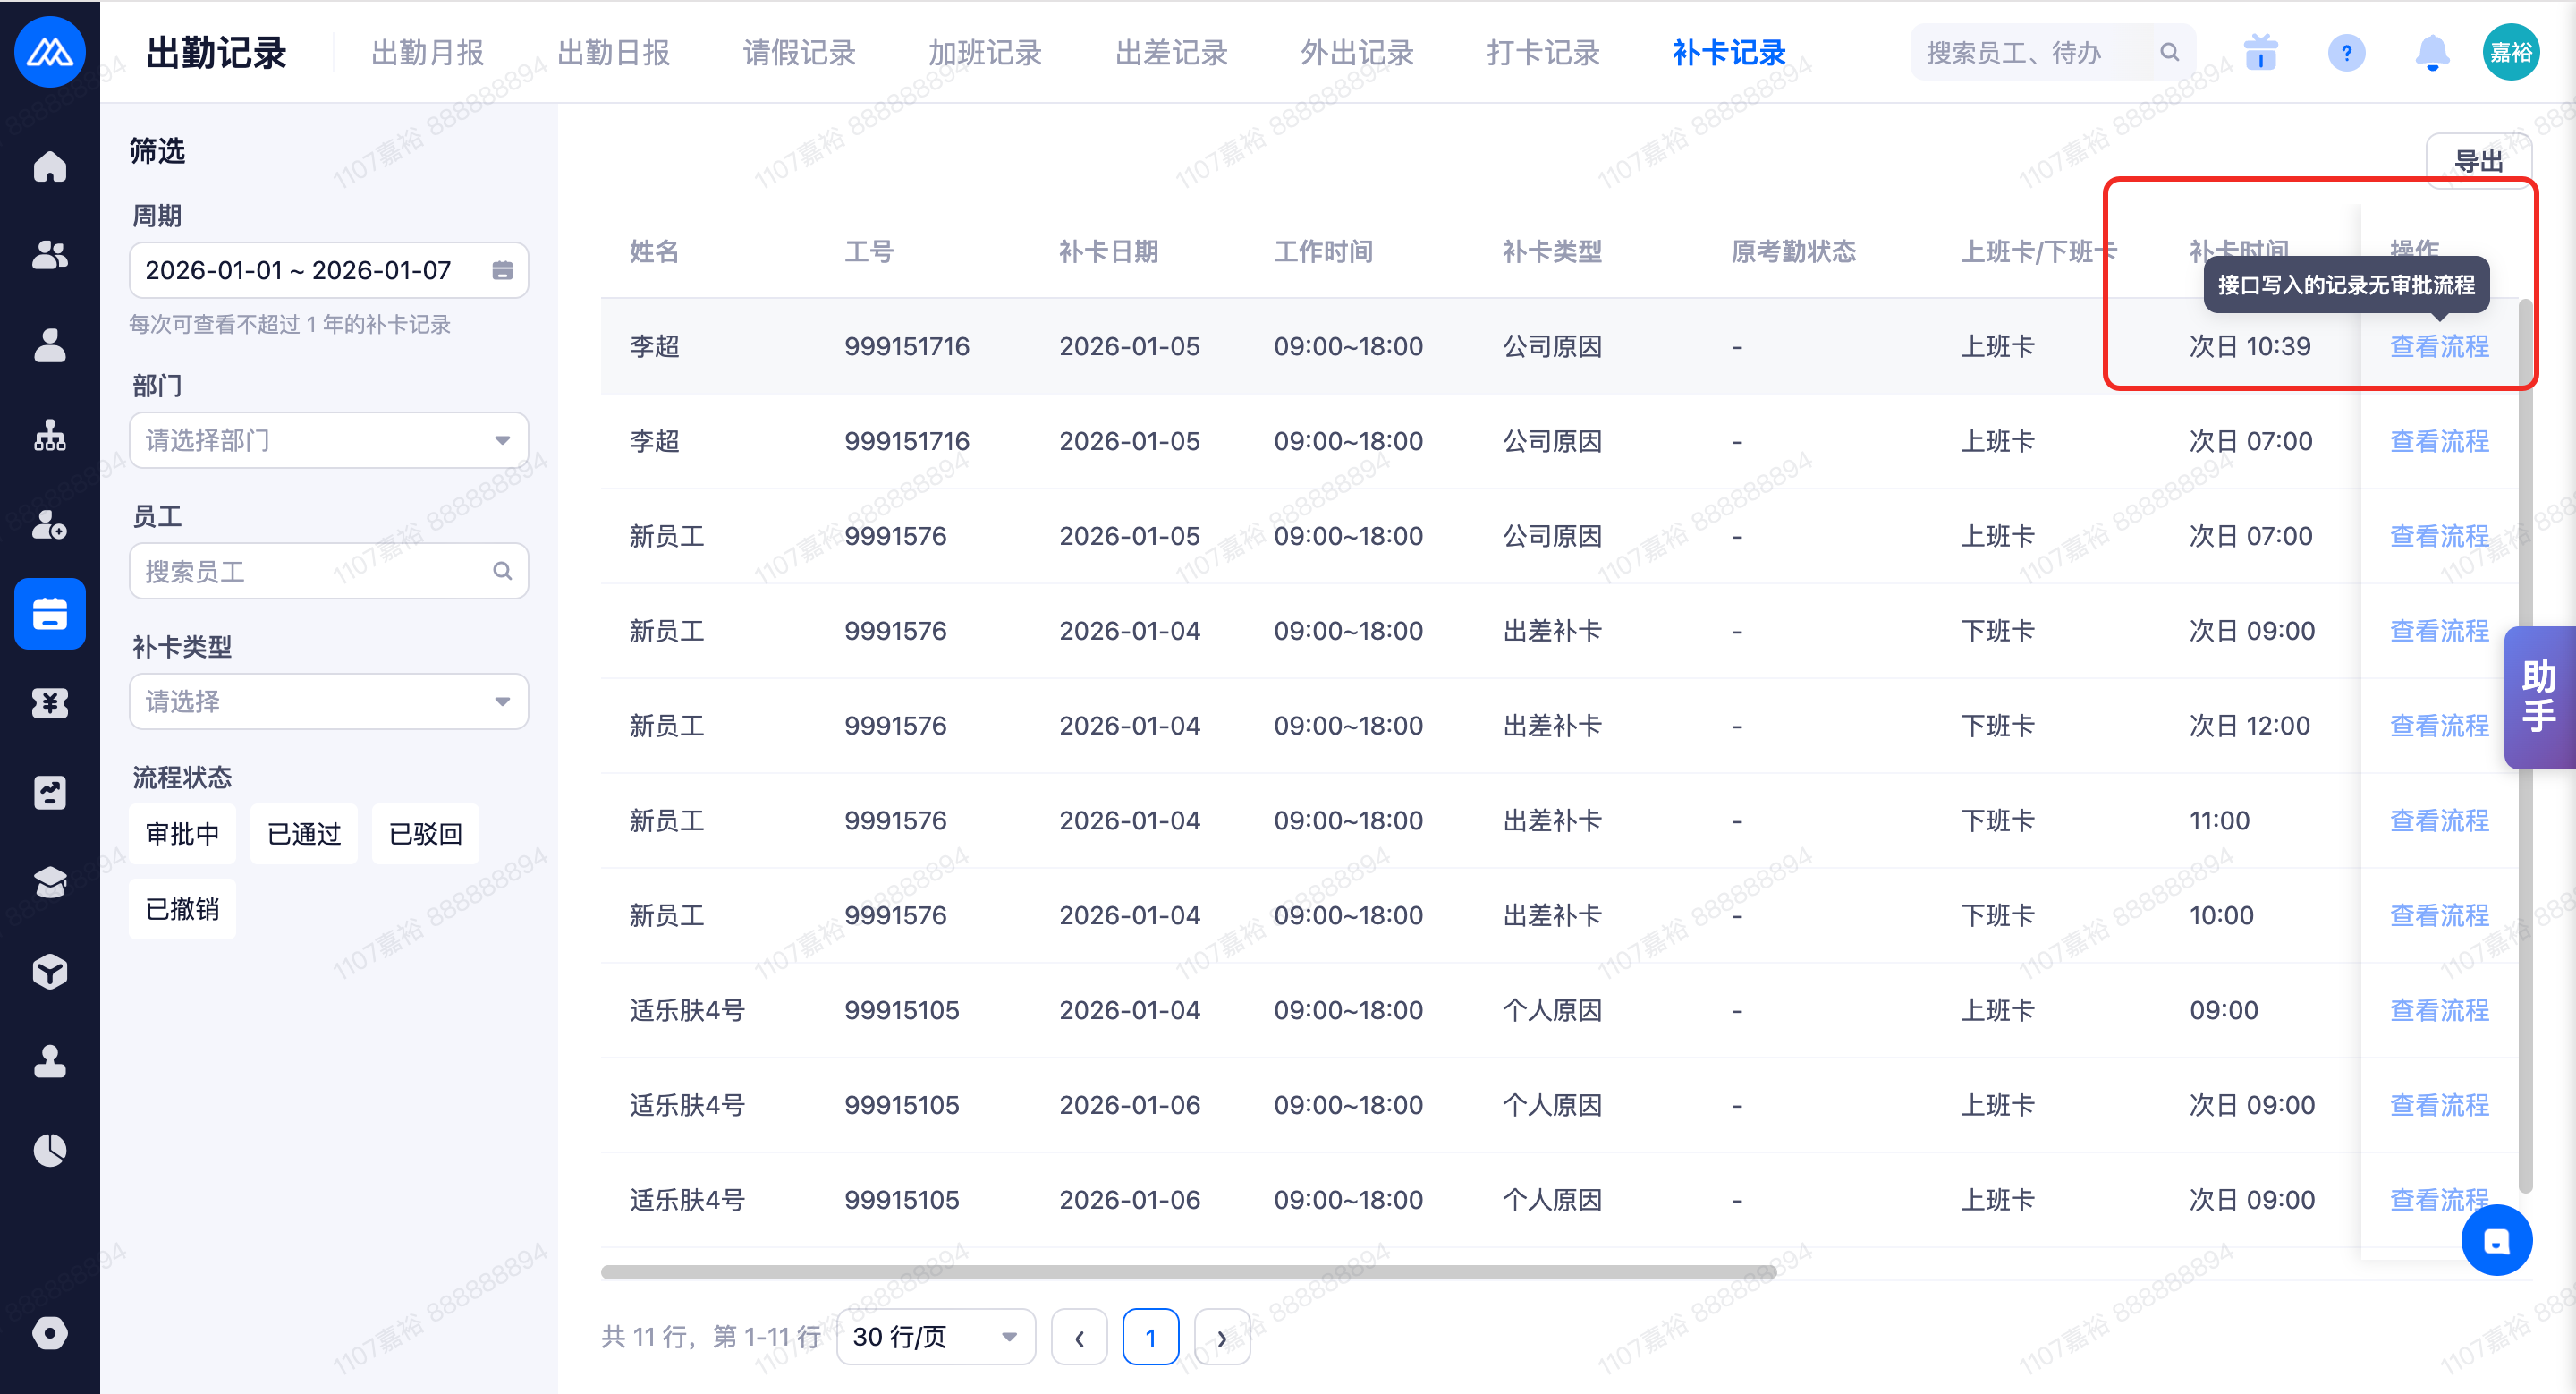Click the payroll yen sidebar icon

[49, 703]
